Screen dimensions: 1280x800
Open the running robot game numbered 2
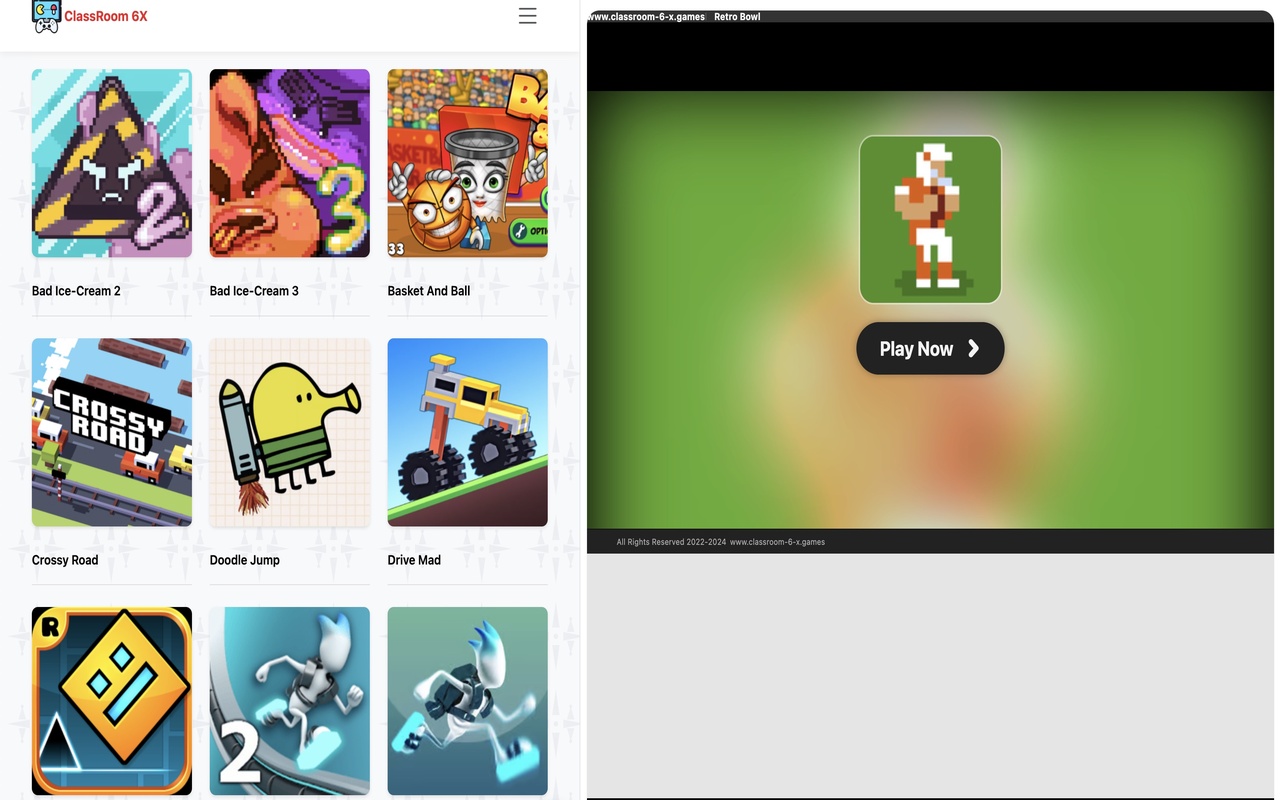(x=290, y=701)
